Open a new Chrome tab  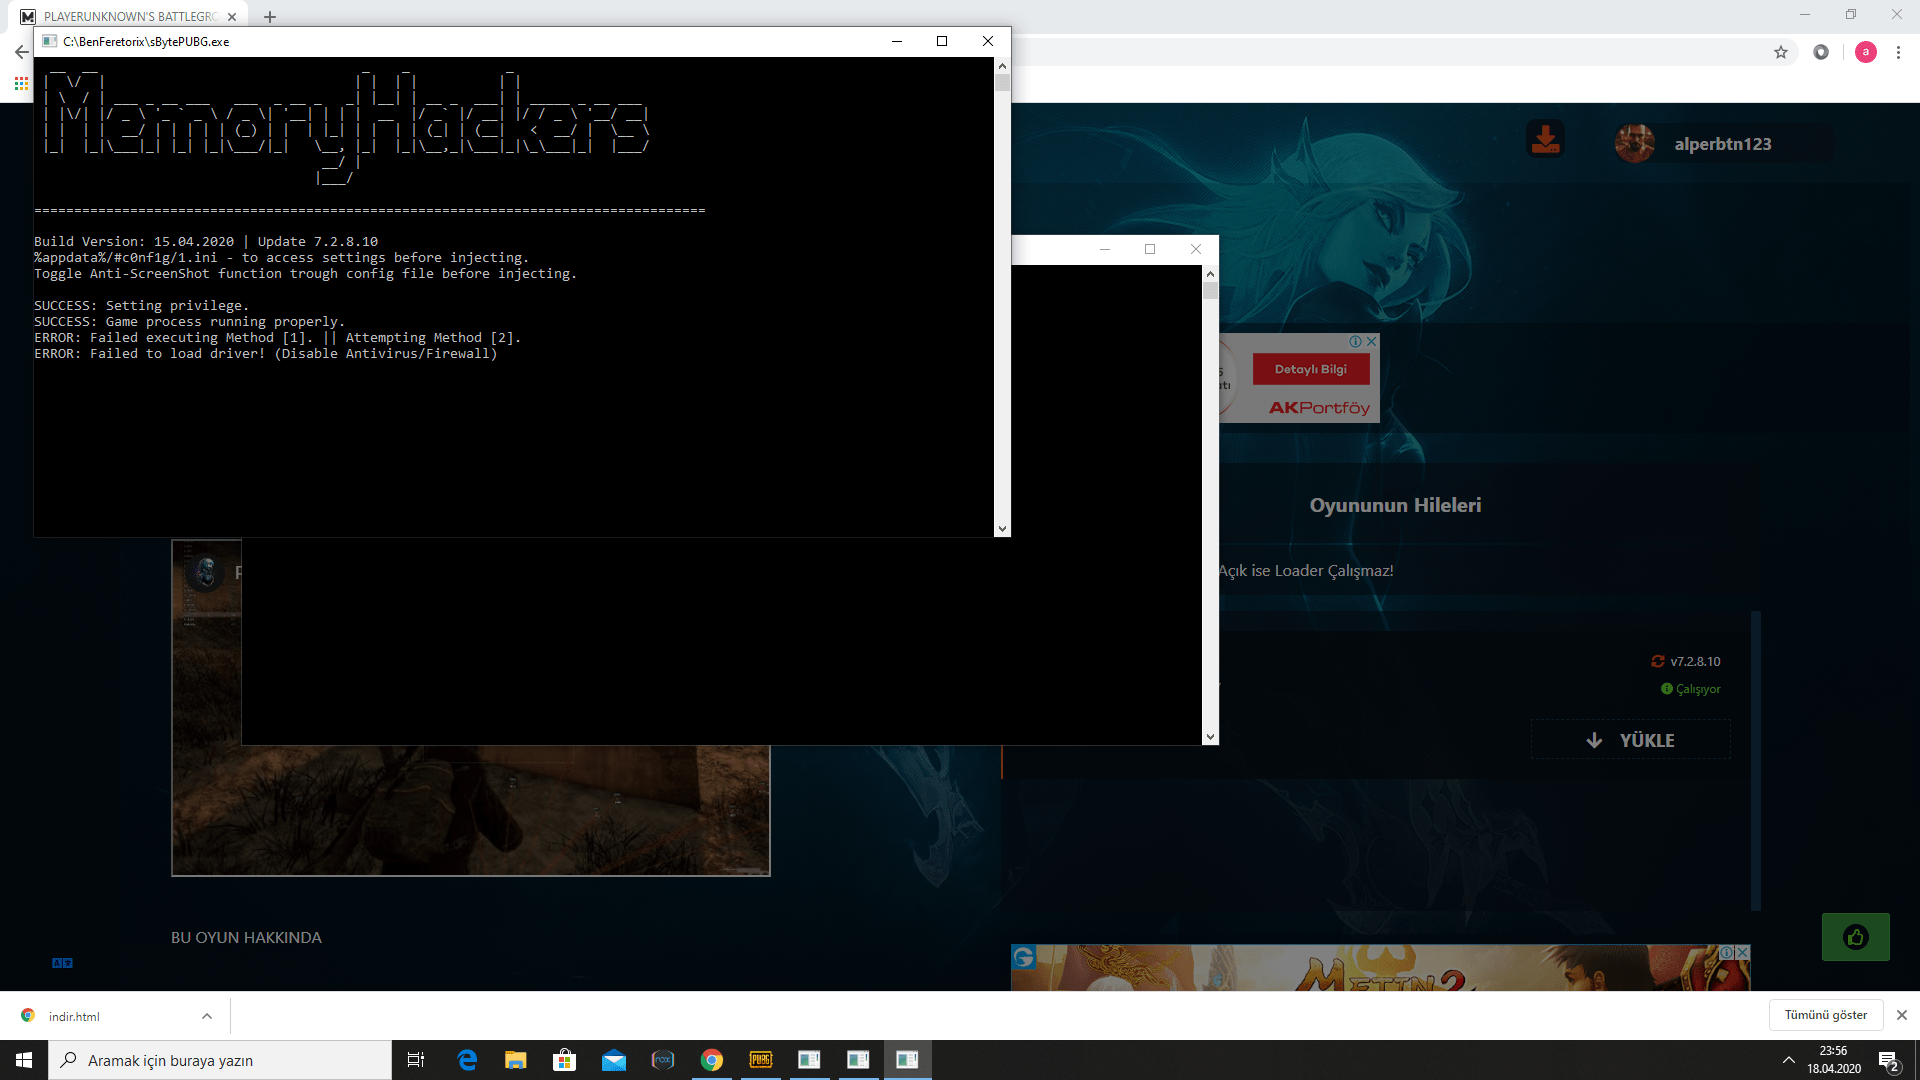pos(270,17)
